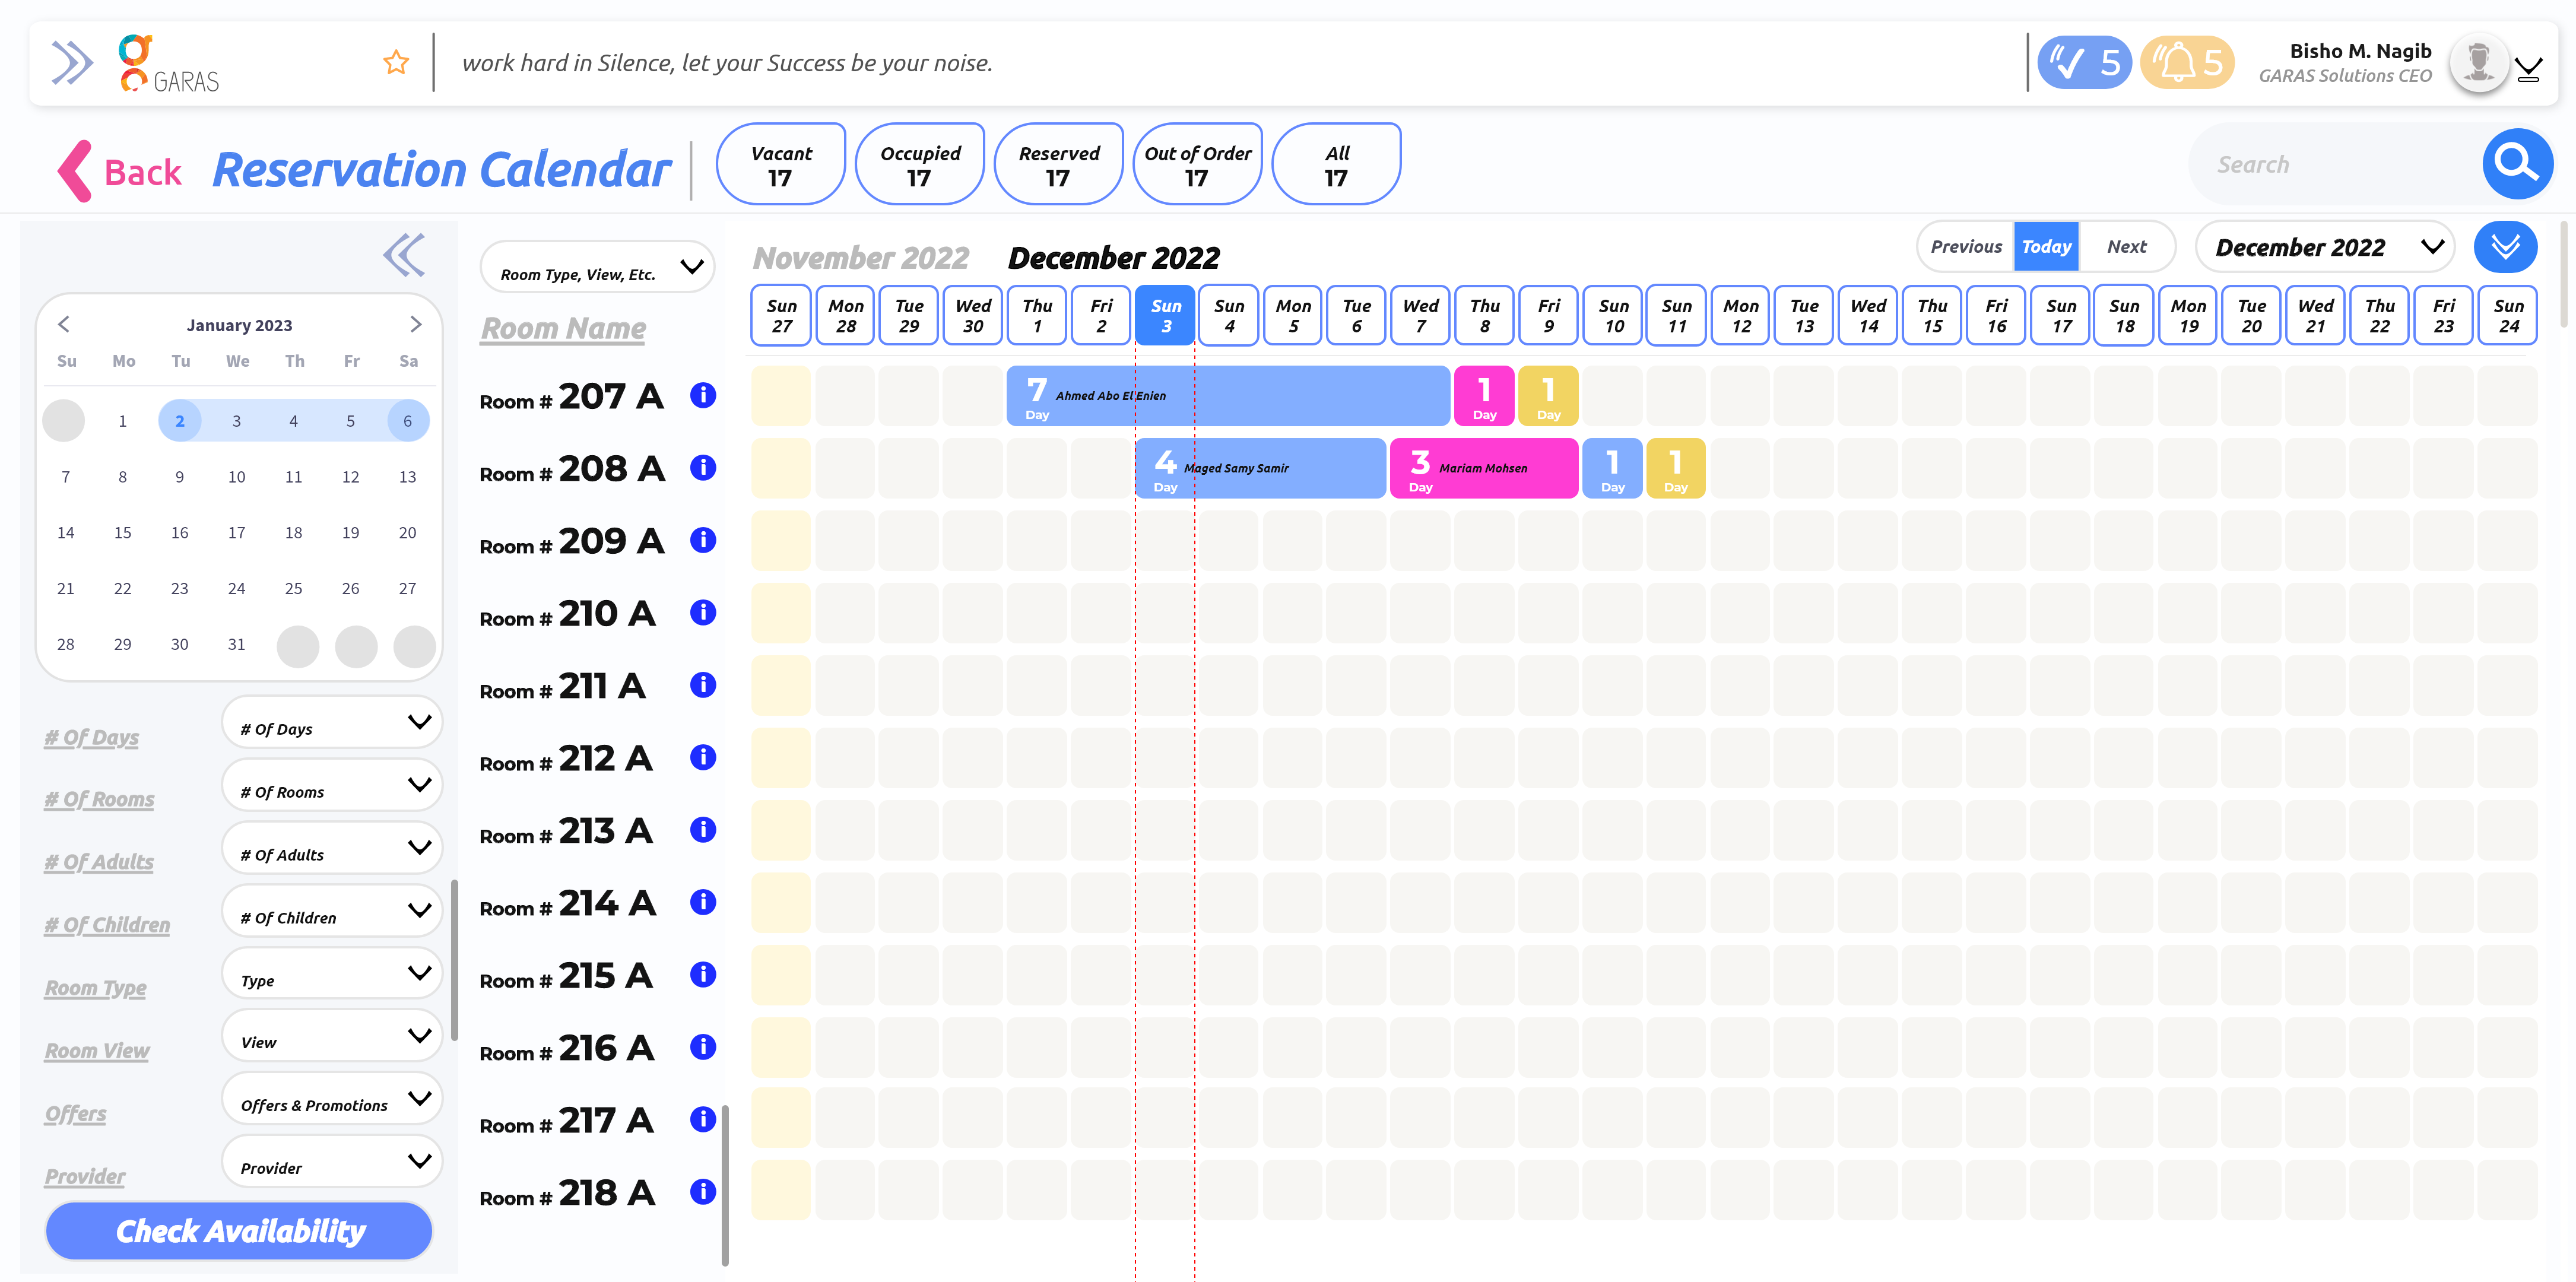Show info for Room 212 A
The width and height of the screenshot is (2576, 1282).
point(703,757)
